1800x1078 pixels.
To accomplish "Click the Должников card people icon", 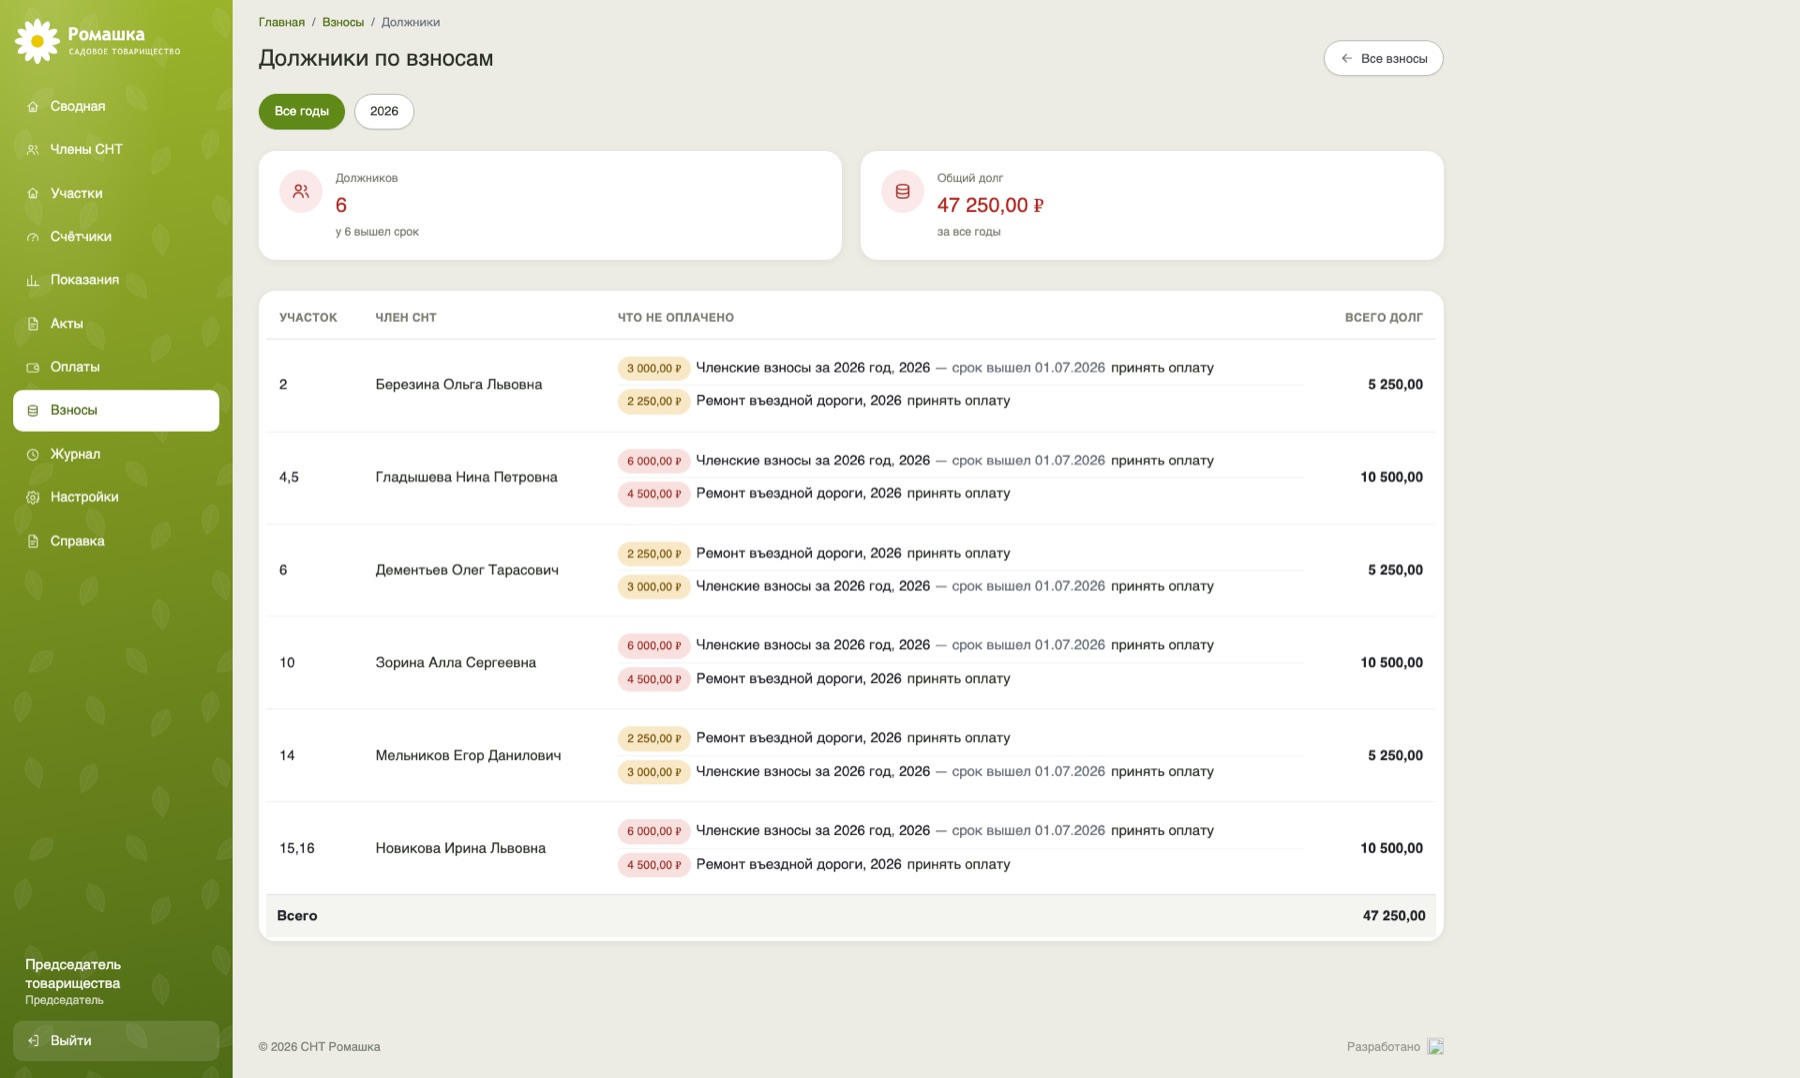I will click(301, 192).
